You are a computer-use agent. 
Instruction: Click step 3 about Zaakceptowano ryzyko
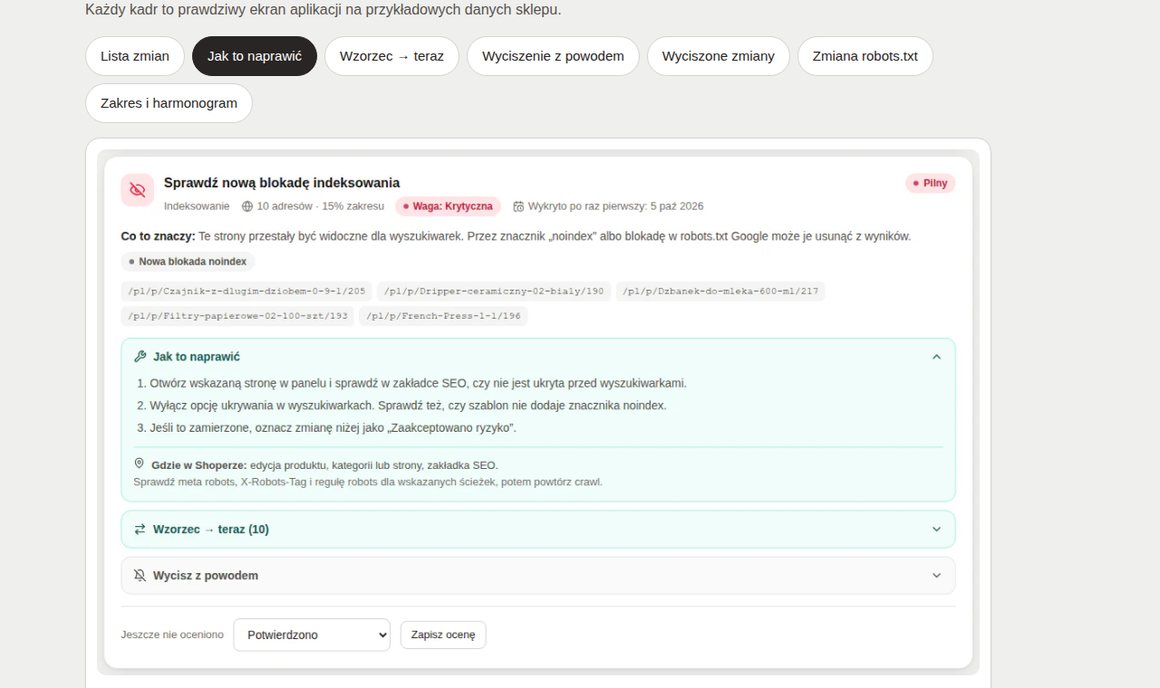333,428
